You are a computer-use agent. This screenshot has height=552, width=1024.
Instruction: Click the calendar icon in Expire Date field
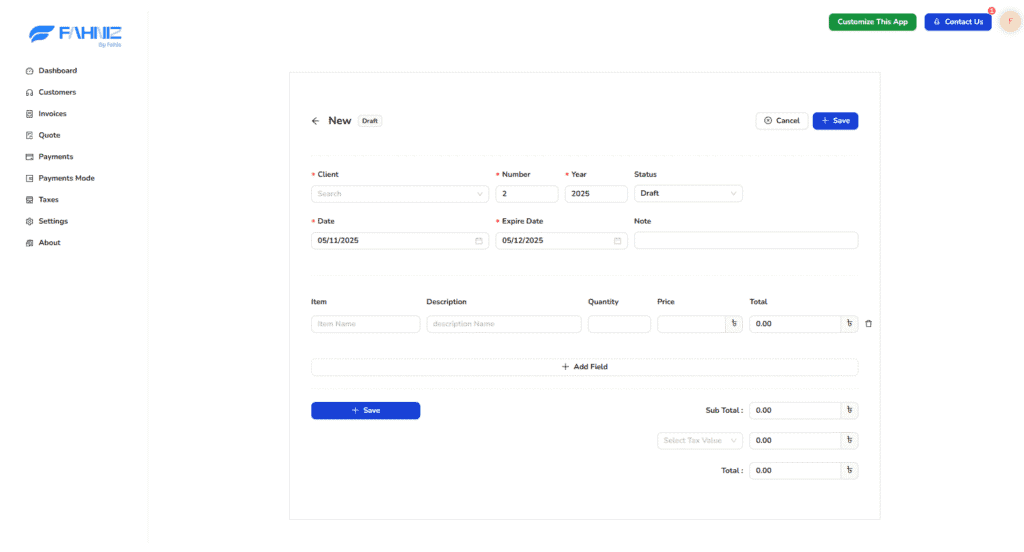click(x=617, y=241)
